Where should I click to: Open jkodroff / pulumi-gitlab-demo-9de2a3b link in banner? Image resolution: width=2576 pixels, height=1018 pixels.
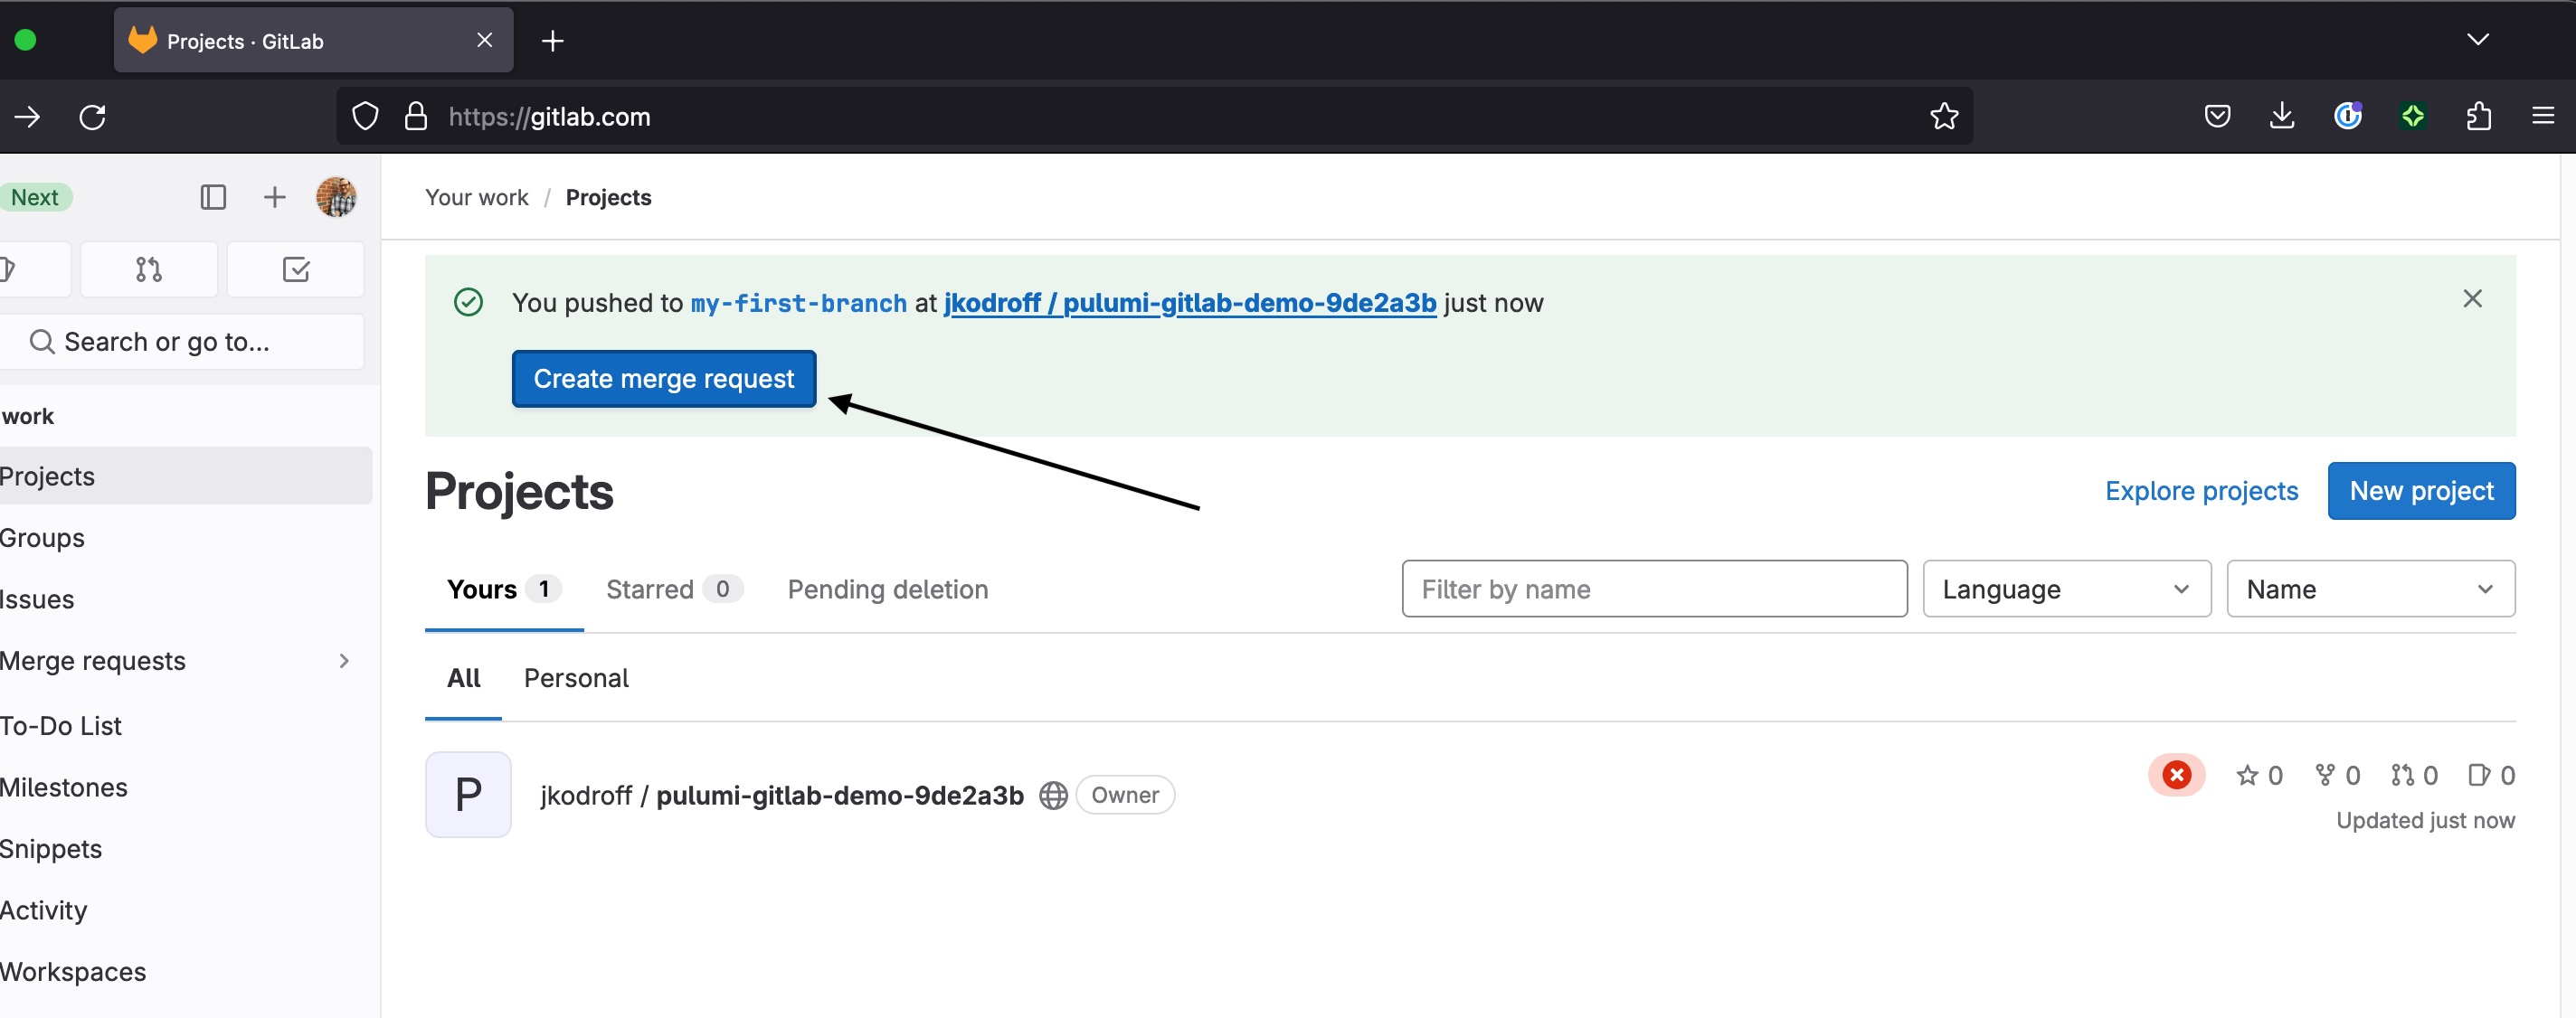click(1189, 302)
